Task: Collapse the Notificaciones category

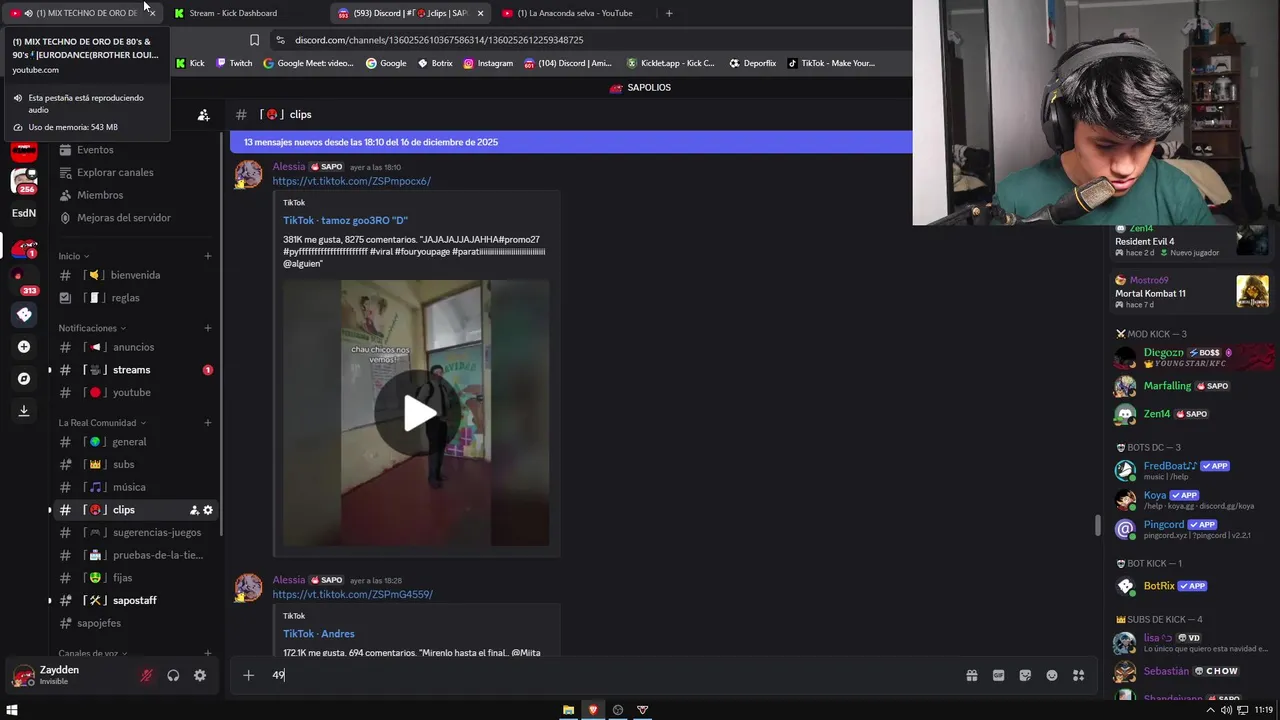Action: click(x=92, y=328)
